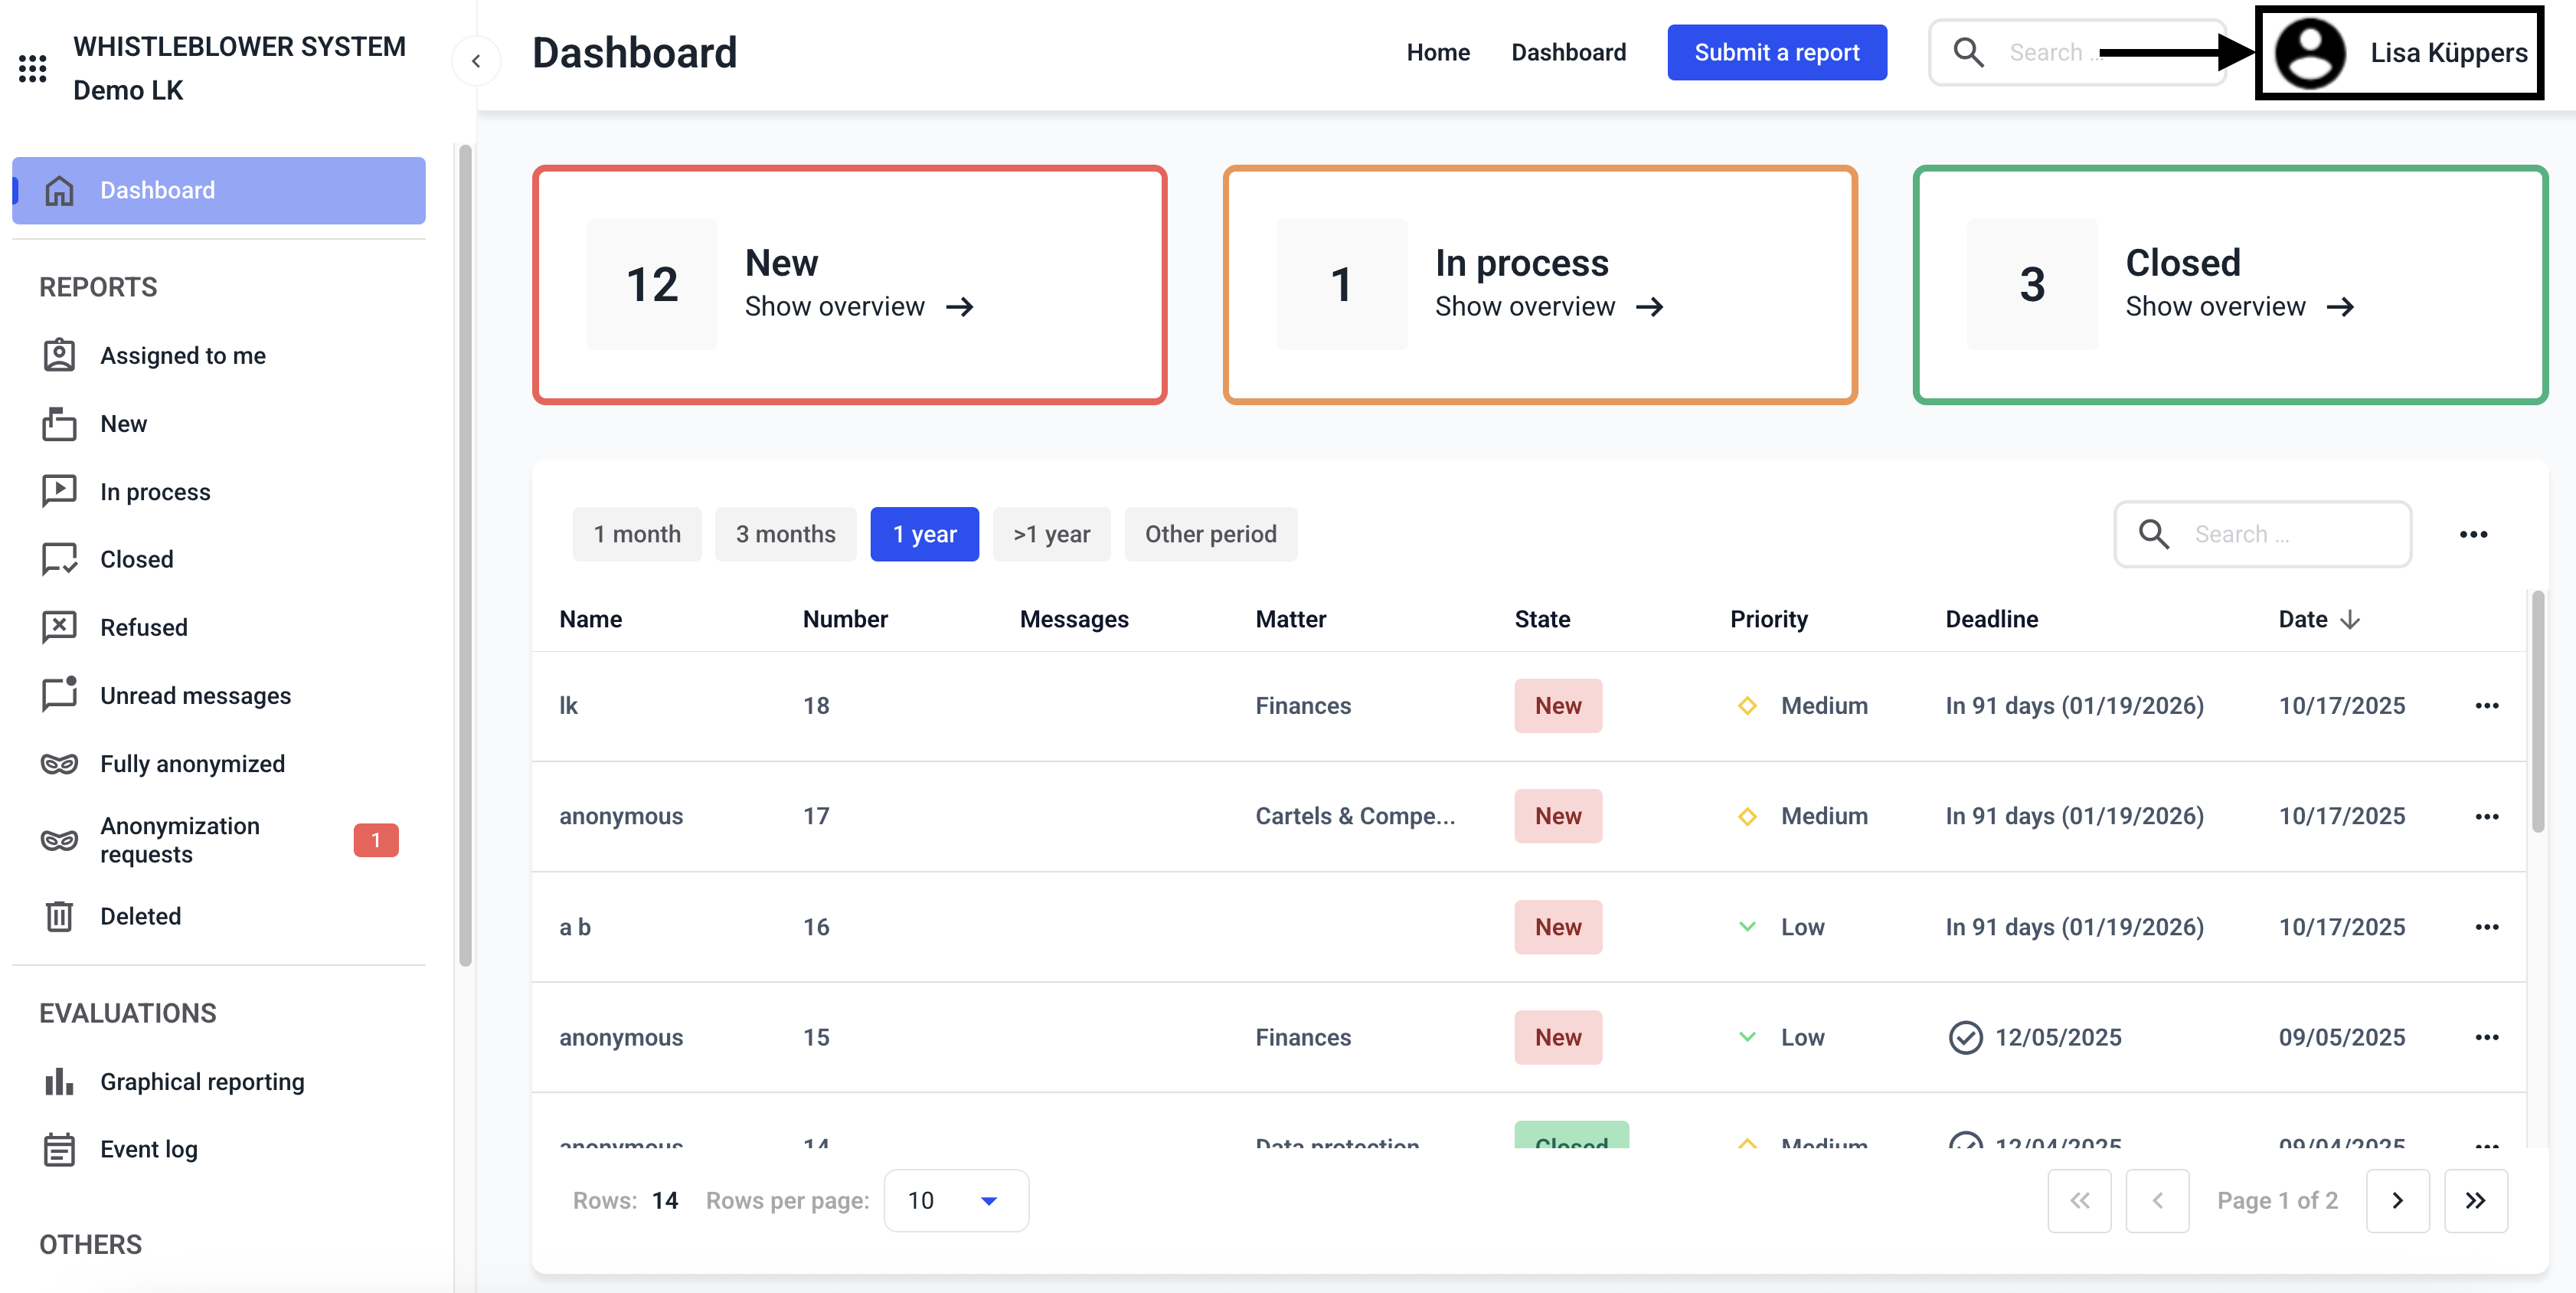The height and width of the screenshot is (1293, 2576).
Task: Collapse the sidebar with the chevron
Action: pyautogui.click(x=476, y=61)
